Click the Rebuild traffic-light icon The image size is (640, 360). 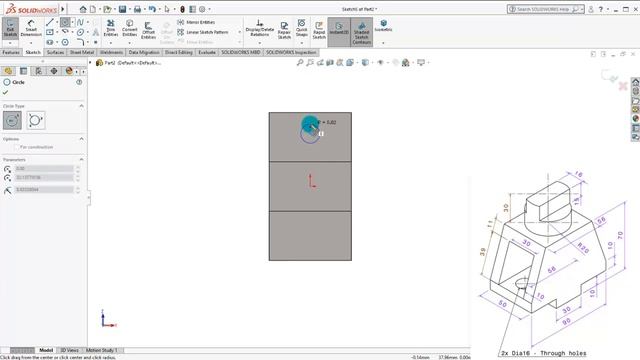(x=182, y=9)
